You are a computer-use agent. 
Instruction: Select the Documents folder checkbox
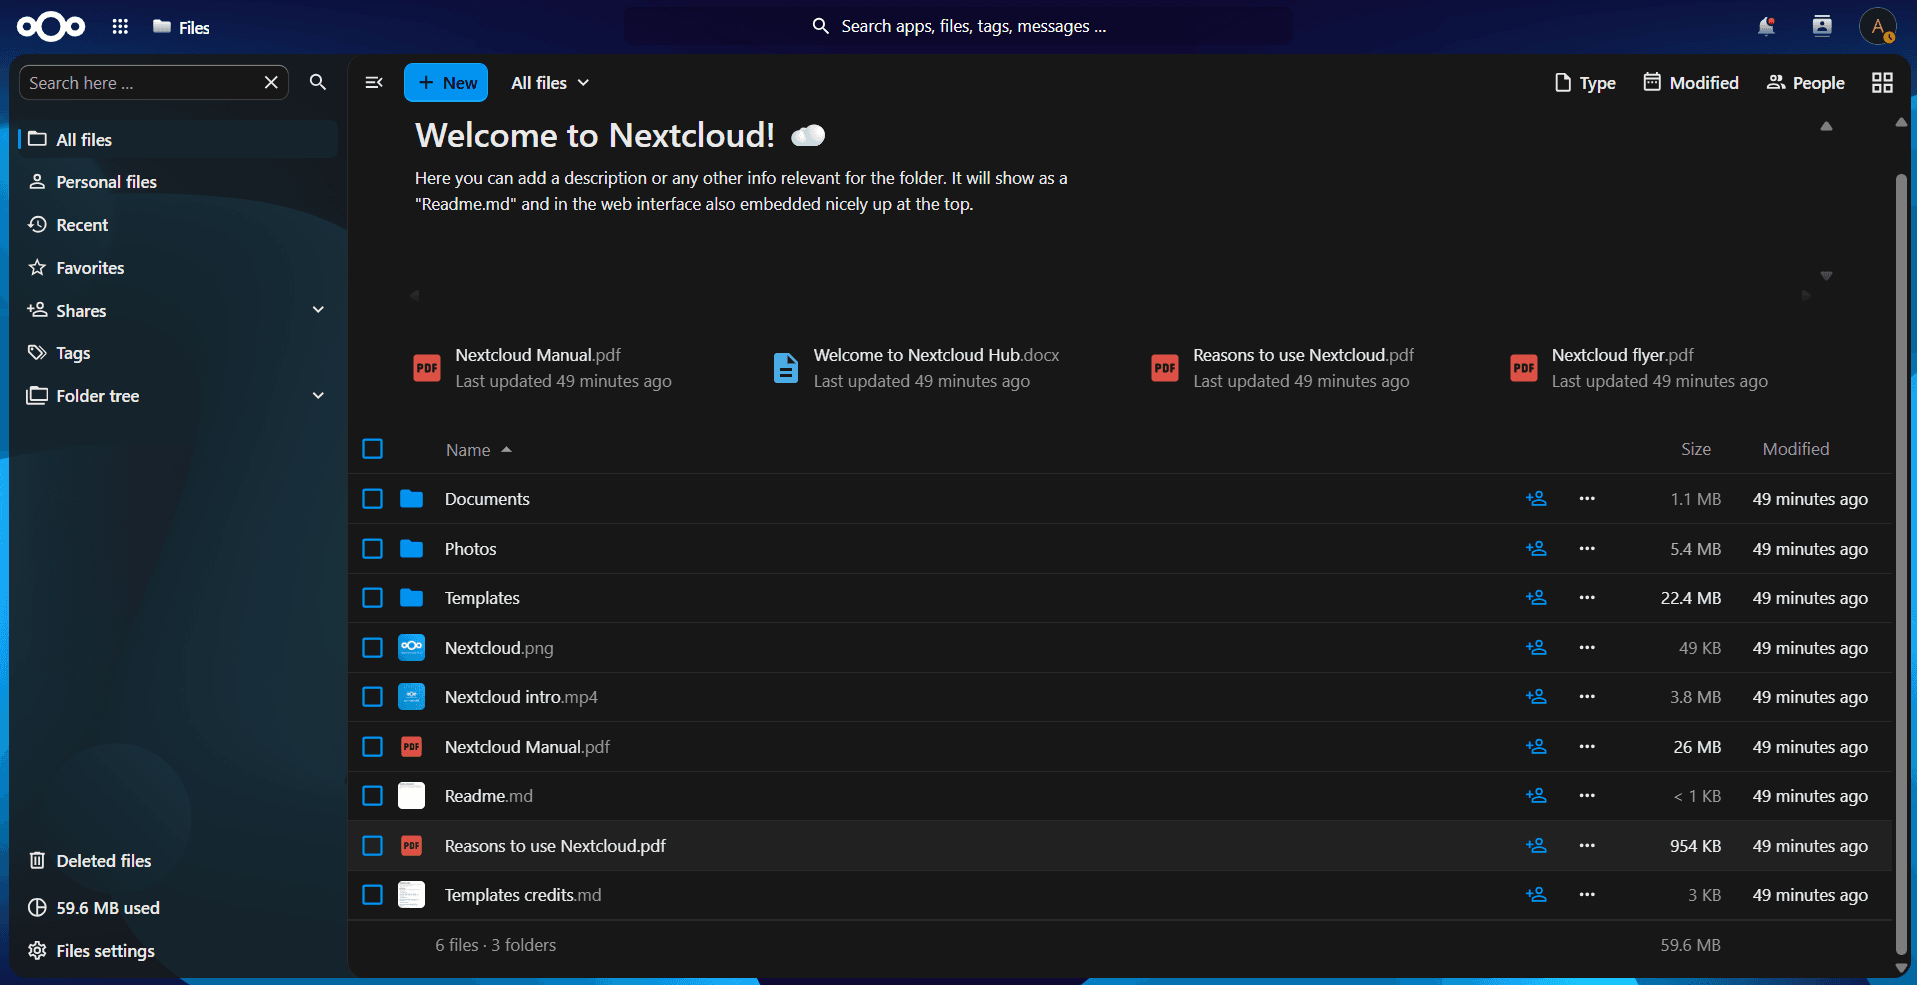(x=373, y=499)
